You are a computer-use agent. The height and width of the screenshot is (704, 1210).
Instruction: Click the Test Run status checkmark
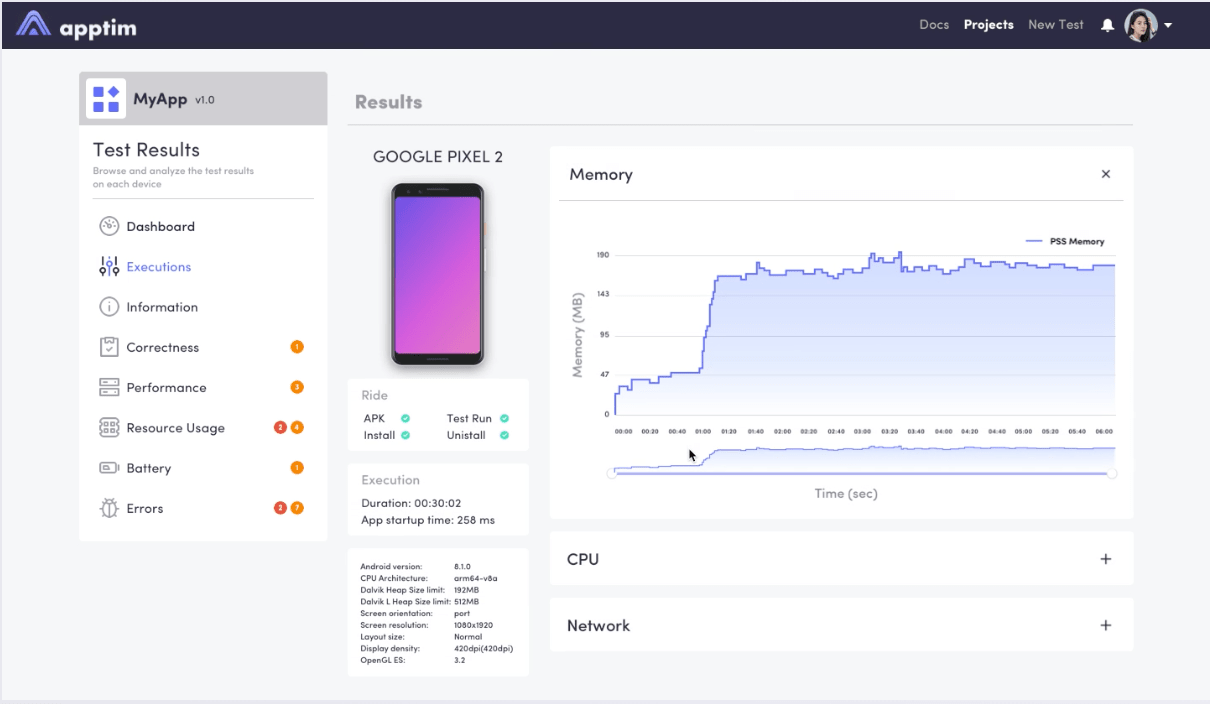504,418
